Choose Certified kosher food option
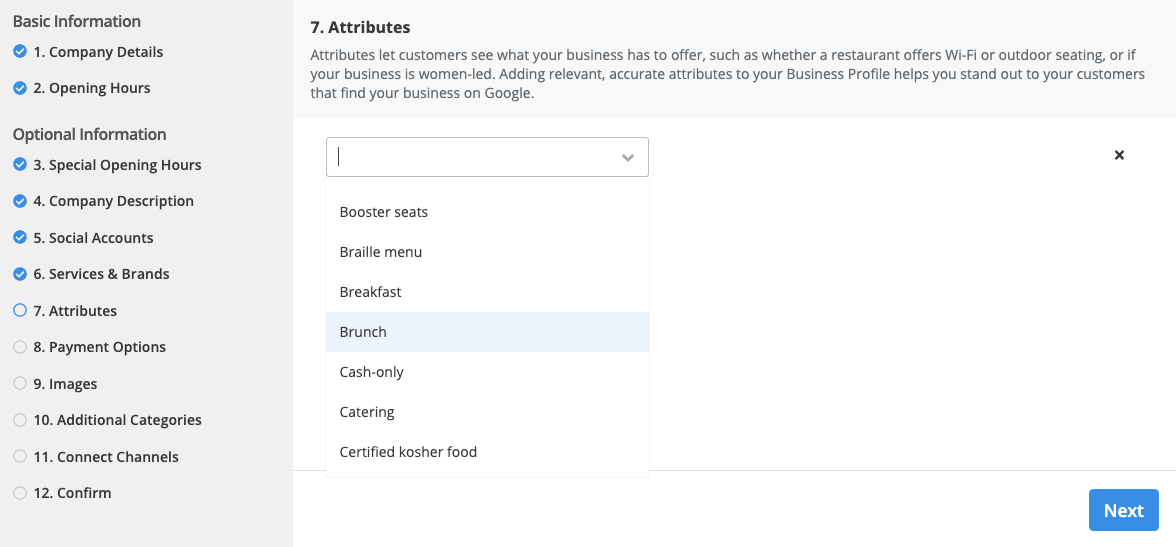This screenshot has height=547, width=1176. click(488, 452)
